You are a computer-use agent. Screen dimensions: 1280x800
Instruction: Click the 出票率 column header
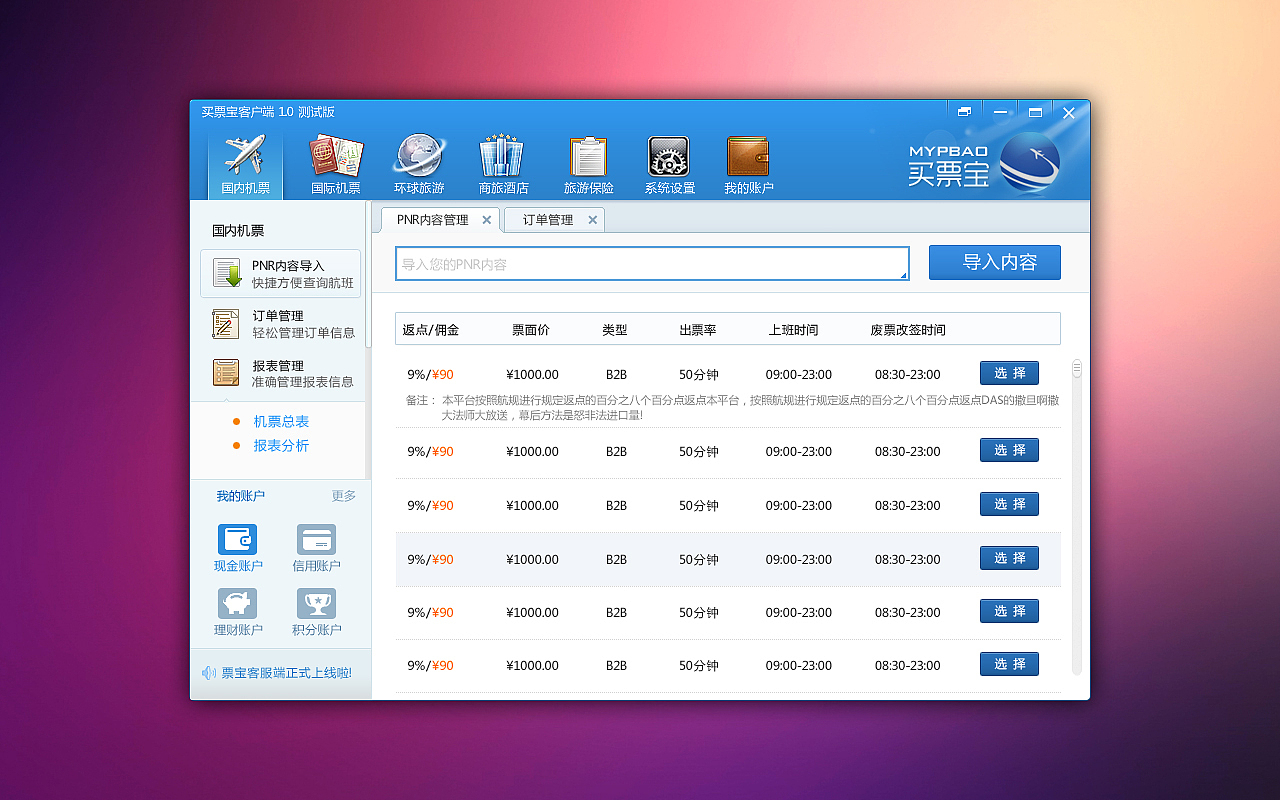[x=698, y=330]
